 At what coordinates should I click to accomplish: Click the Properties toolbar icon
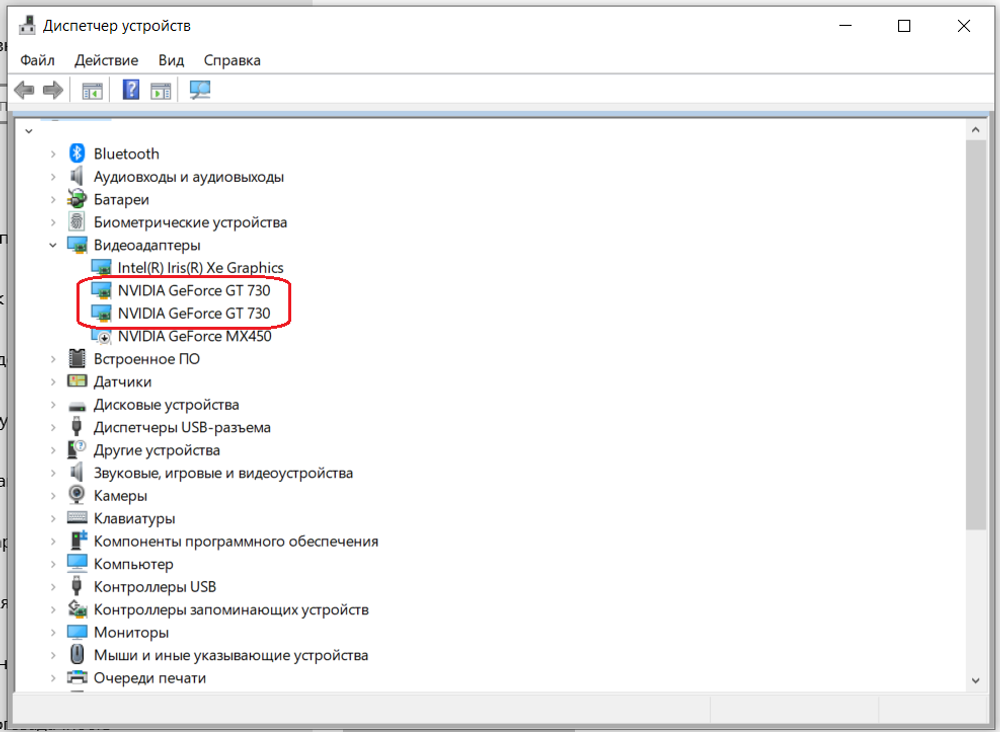pyautogui.click(x=160, y=89)
